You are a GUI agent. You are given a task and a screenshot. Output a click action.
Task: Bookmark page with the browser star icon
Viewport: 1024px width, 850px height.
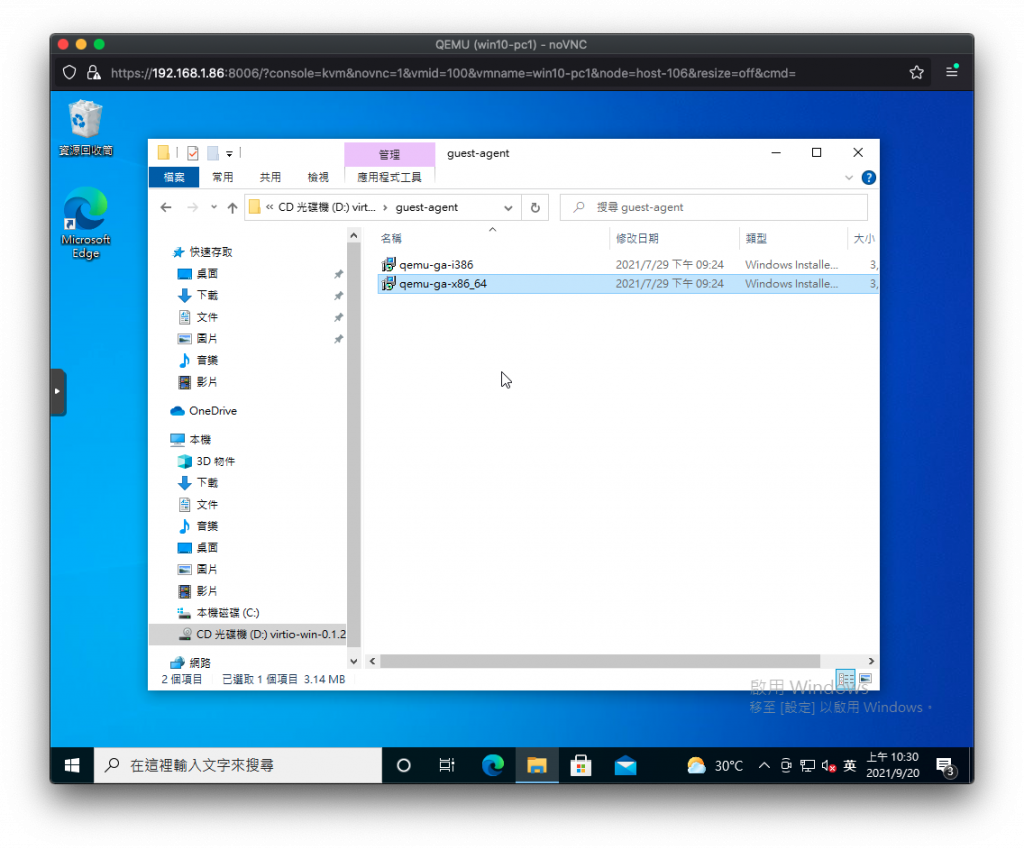pyautogui.click(x=916, y=73)
